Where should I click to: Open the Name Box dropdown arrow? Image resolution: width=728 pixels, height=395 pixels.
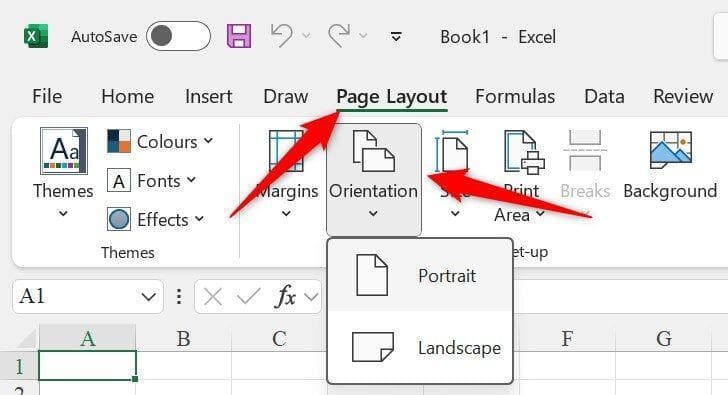149,297
